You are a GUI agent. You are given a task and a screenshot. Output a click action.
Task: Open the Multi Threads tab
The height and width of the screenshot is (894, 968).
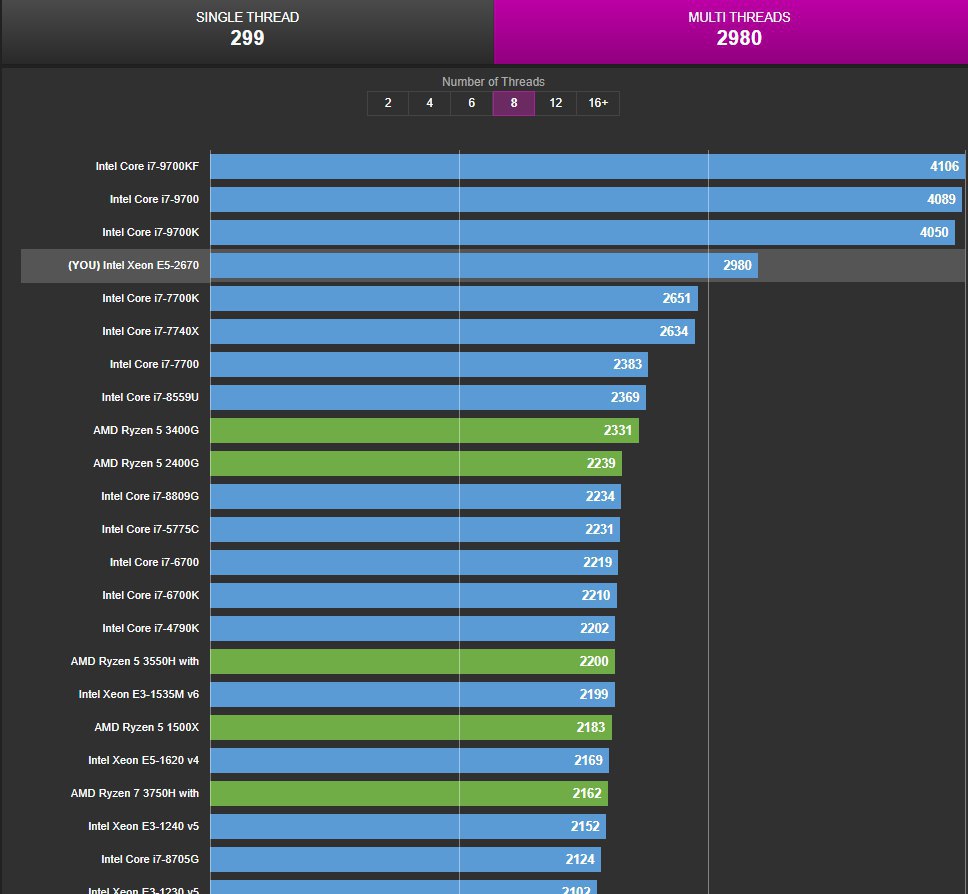coord(731,31)
